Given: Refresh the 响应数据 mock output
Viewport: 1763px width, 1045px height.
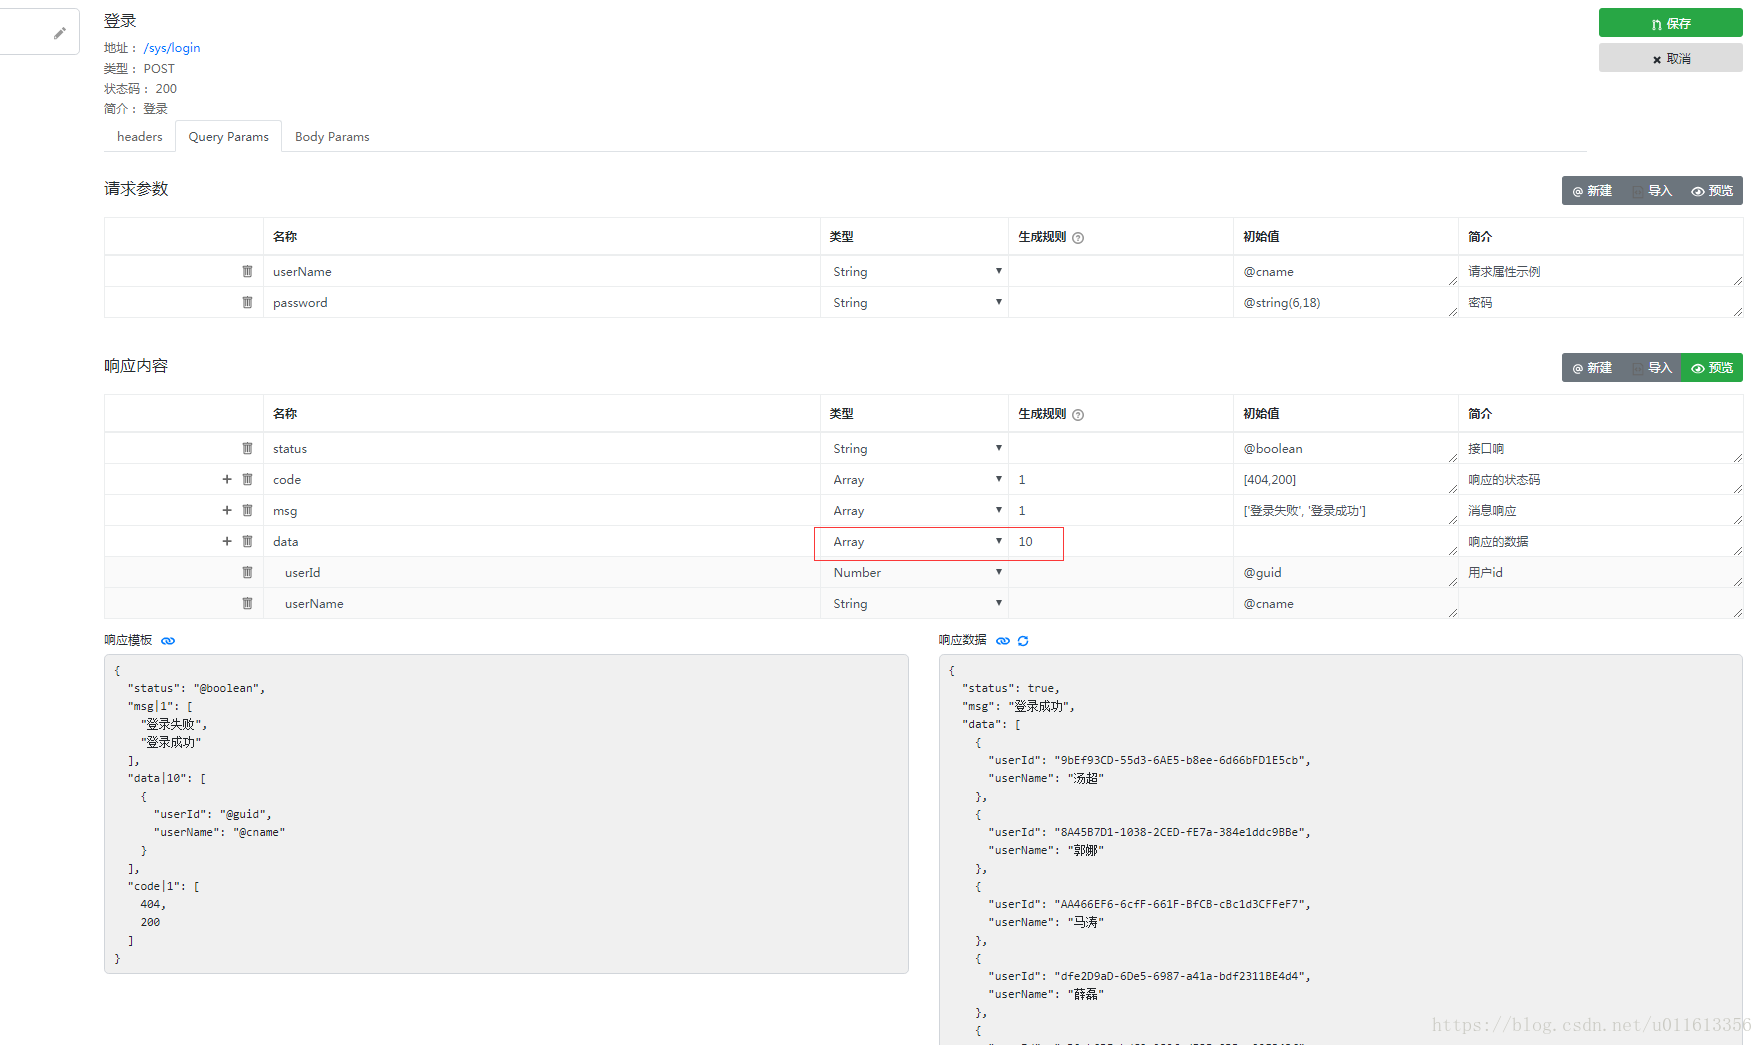Looking at the screenshot, I should (x=1023, y=641).
